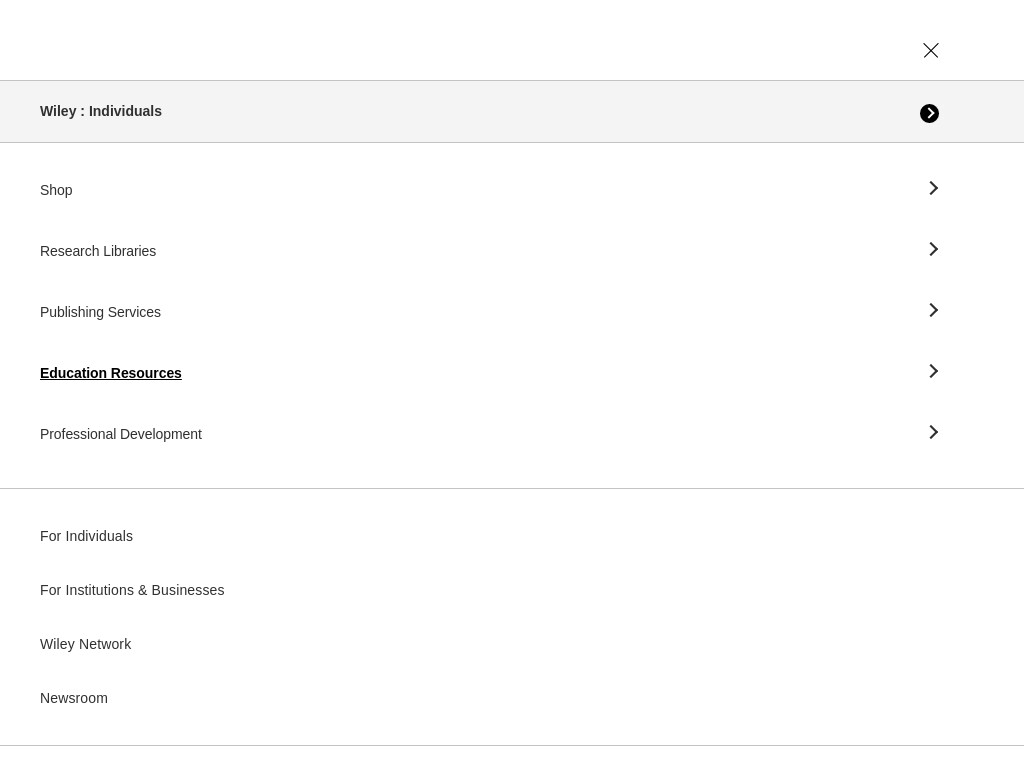
Task: Click the black circular arrow icon
Action: [x=929, y=114]
